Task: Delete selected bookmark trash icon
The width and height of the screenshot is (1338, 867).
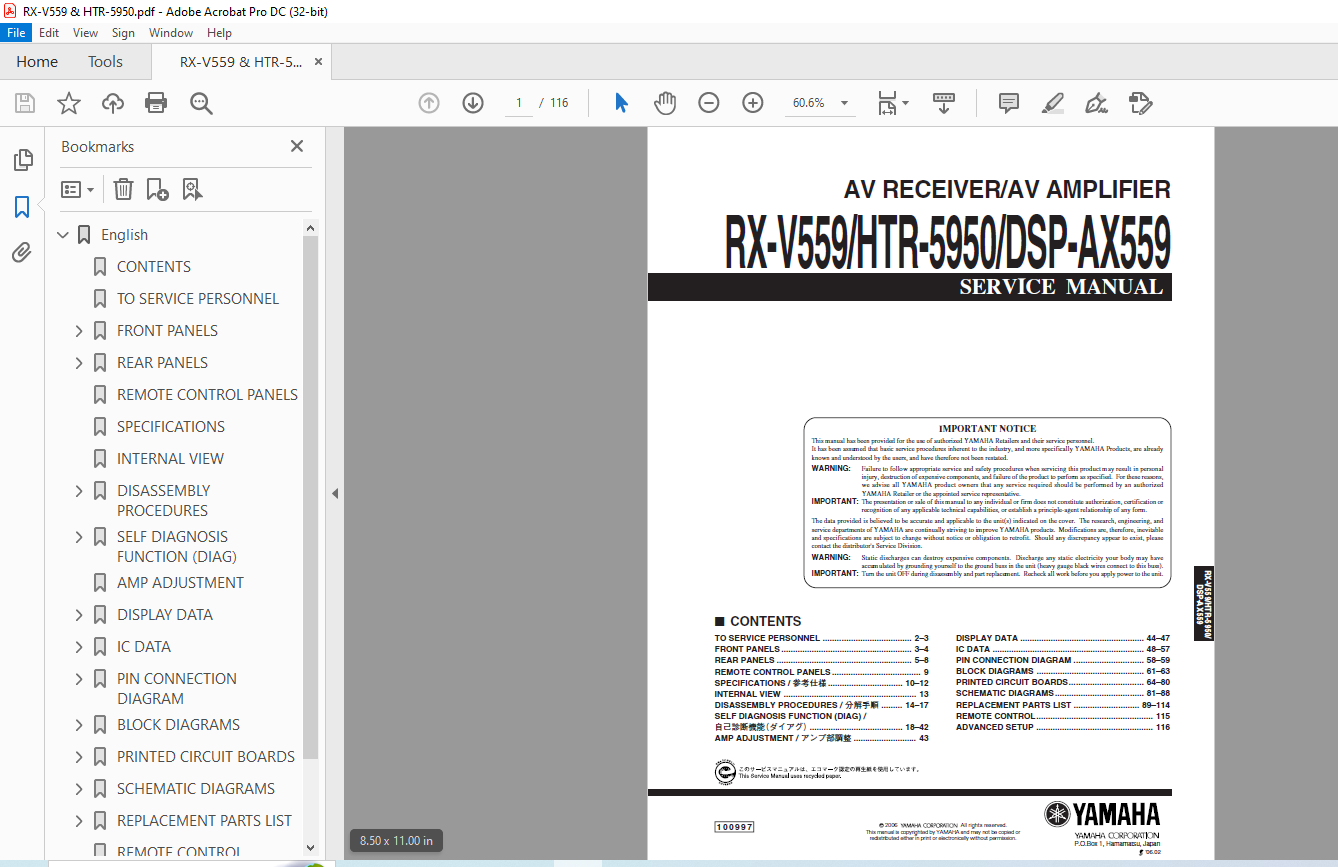Action: click(123, 189)
